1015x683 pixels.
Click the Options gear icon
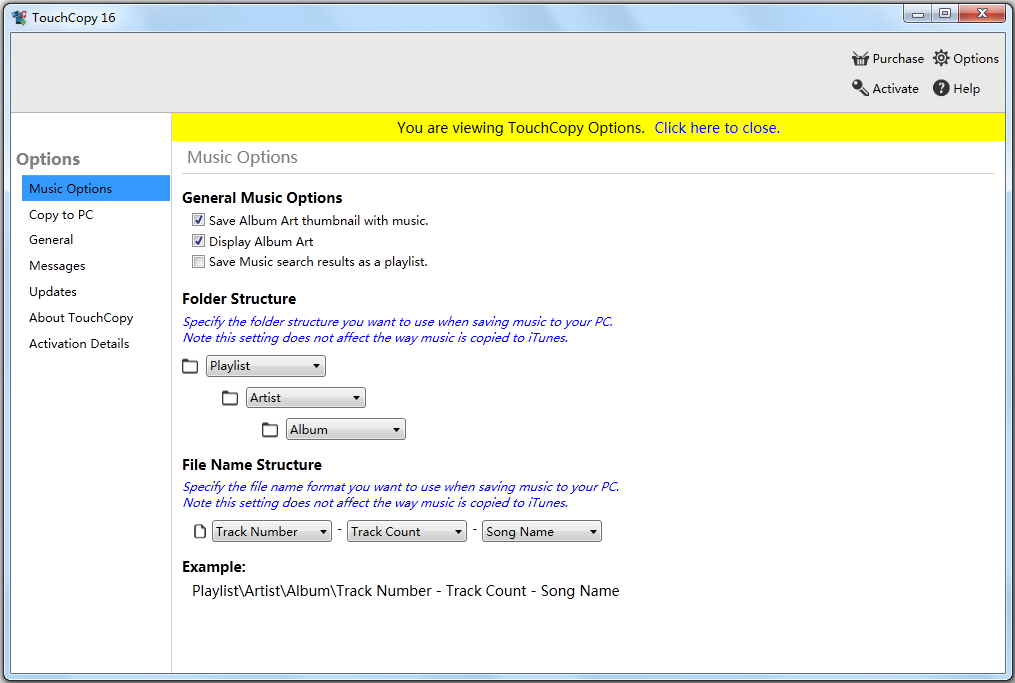pyautogui.click(x=941, y=58)
